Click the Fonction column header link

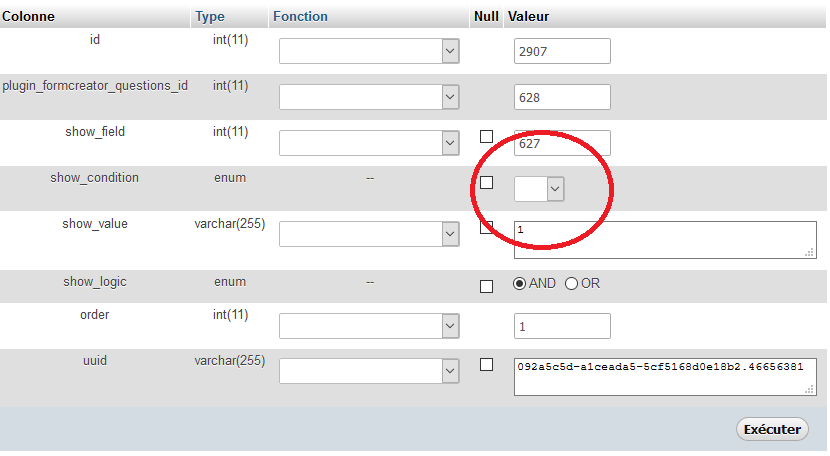click(x=300, y=16)
